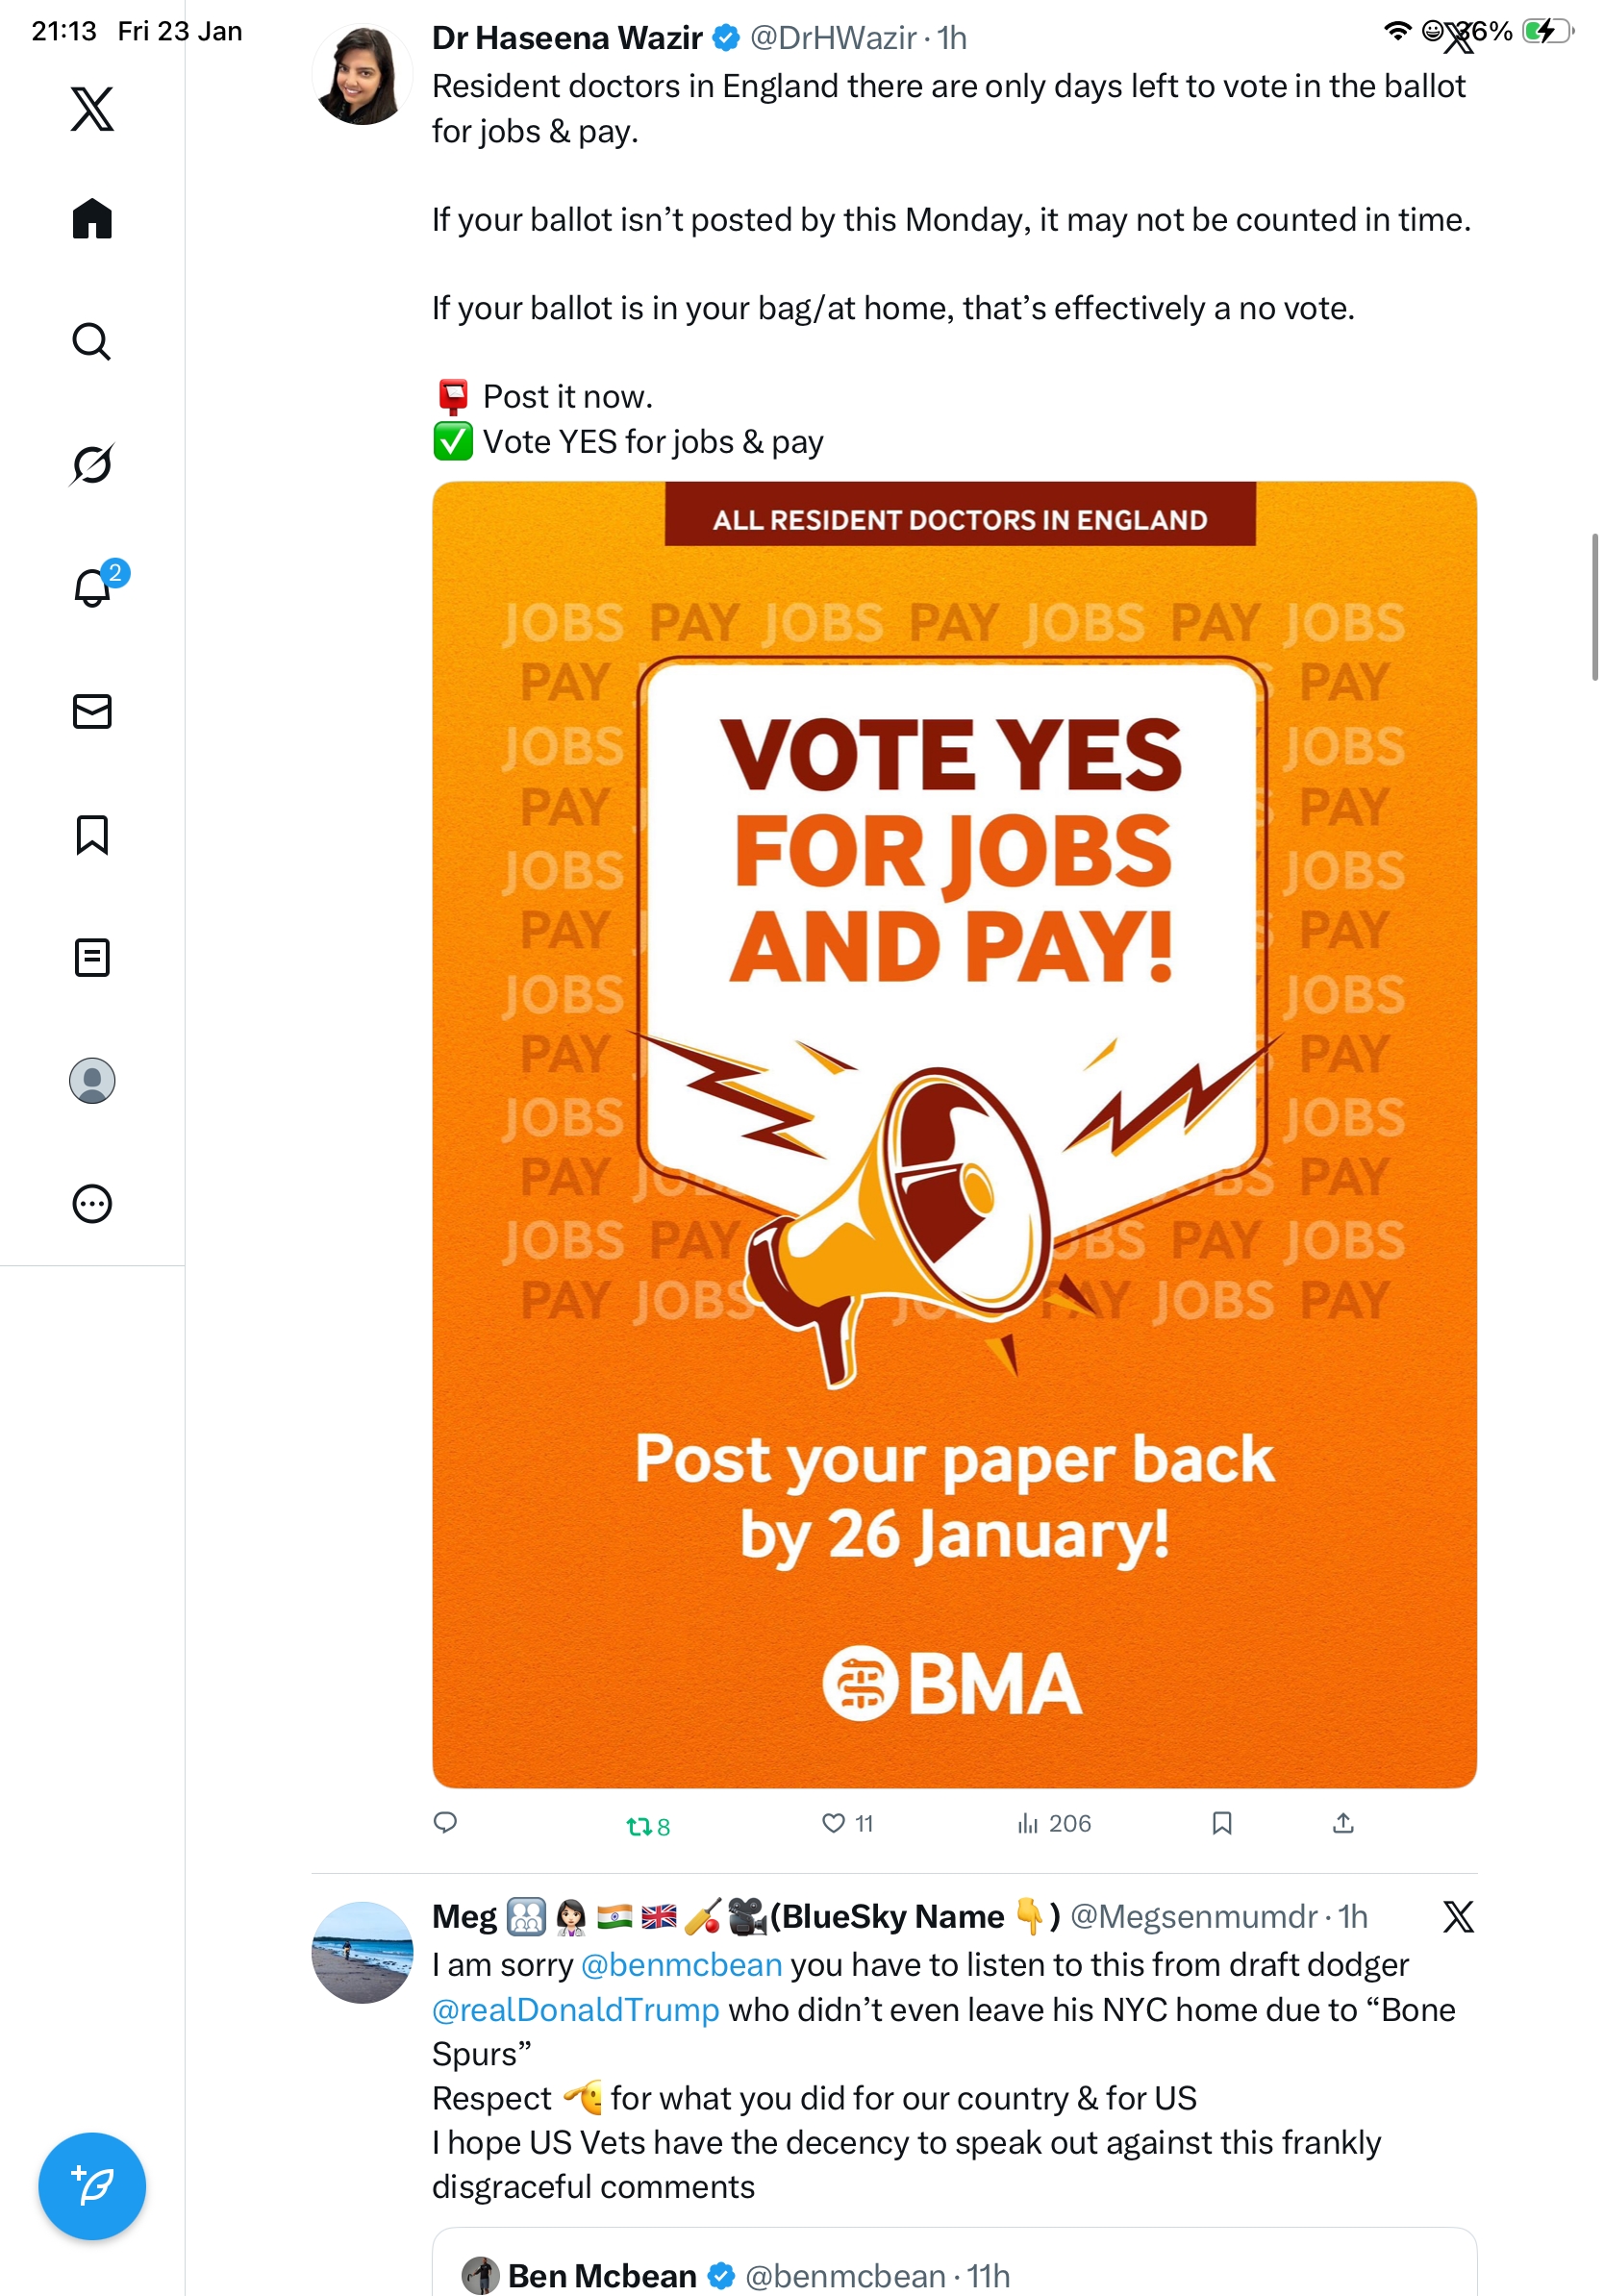Open the @benmcbean mention link

click(681, 1964)
